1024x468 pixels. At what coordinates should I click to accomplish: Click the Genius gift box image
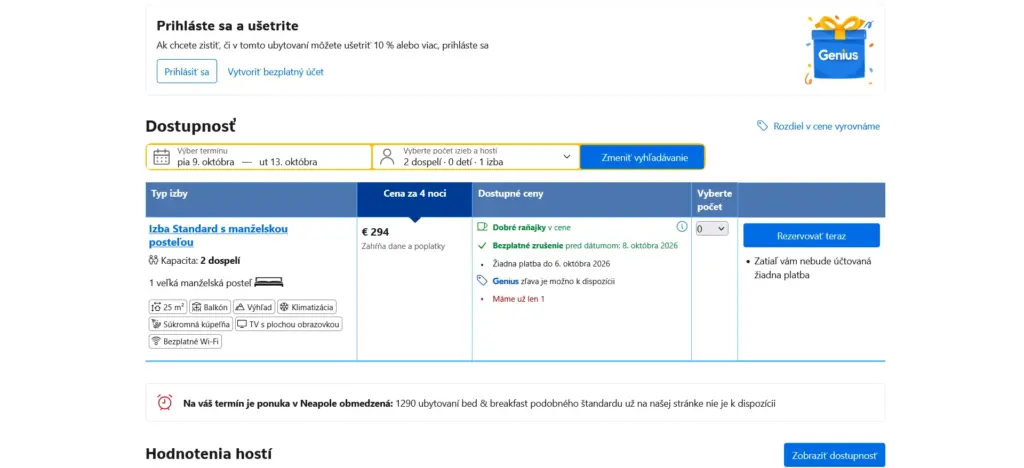coord(837,50)
